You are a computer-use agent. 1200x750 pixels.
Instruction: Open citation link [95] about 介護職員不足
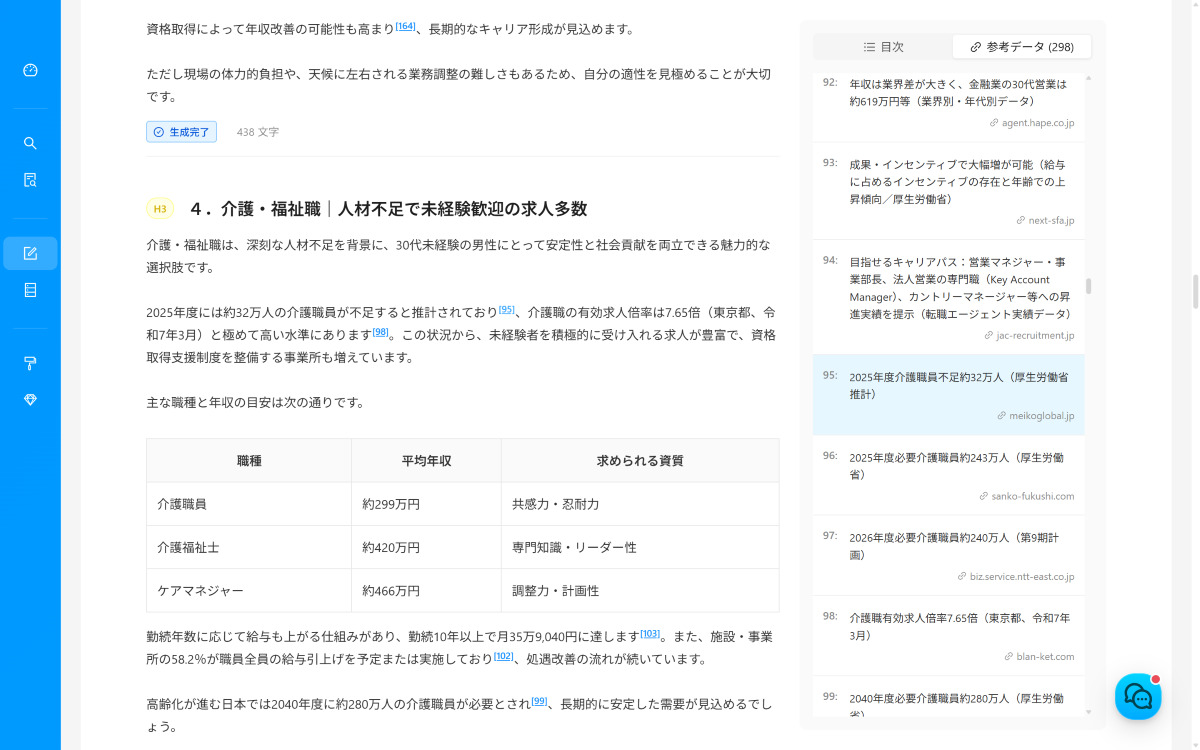505,309
